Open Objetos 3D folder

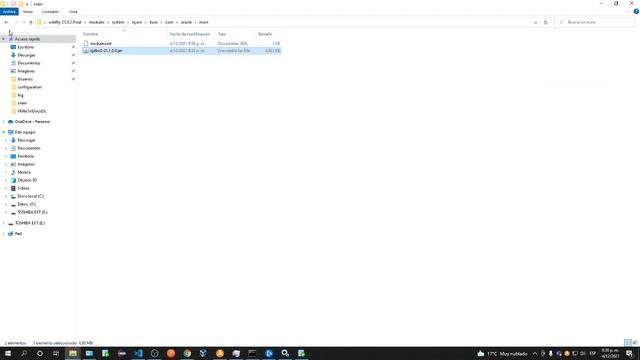27,180
